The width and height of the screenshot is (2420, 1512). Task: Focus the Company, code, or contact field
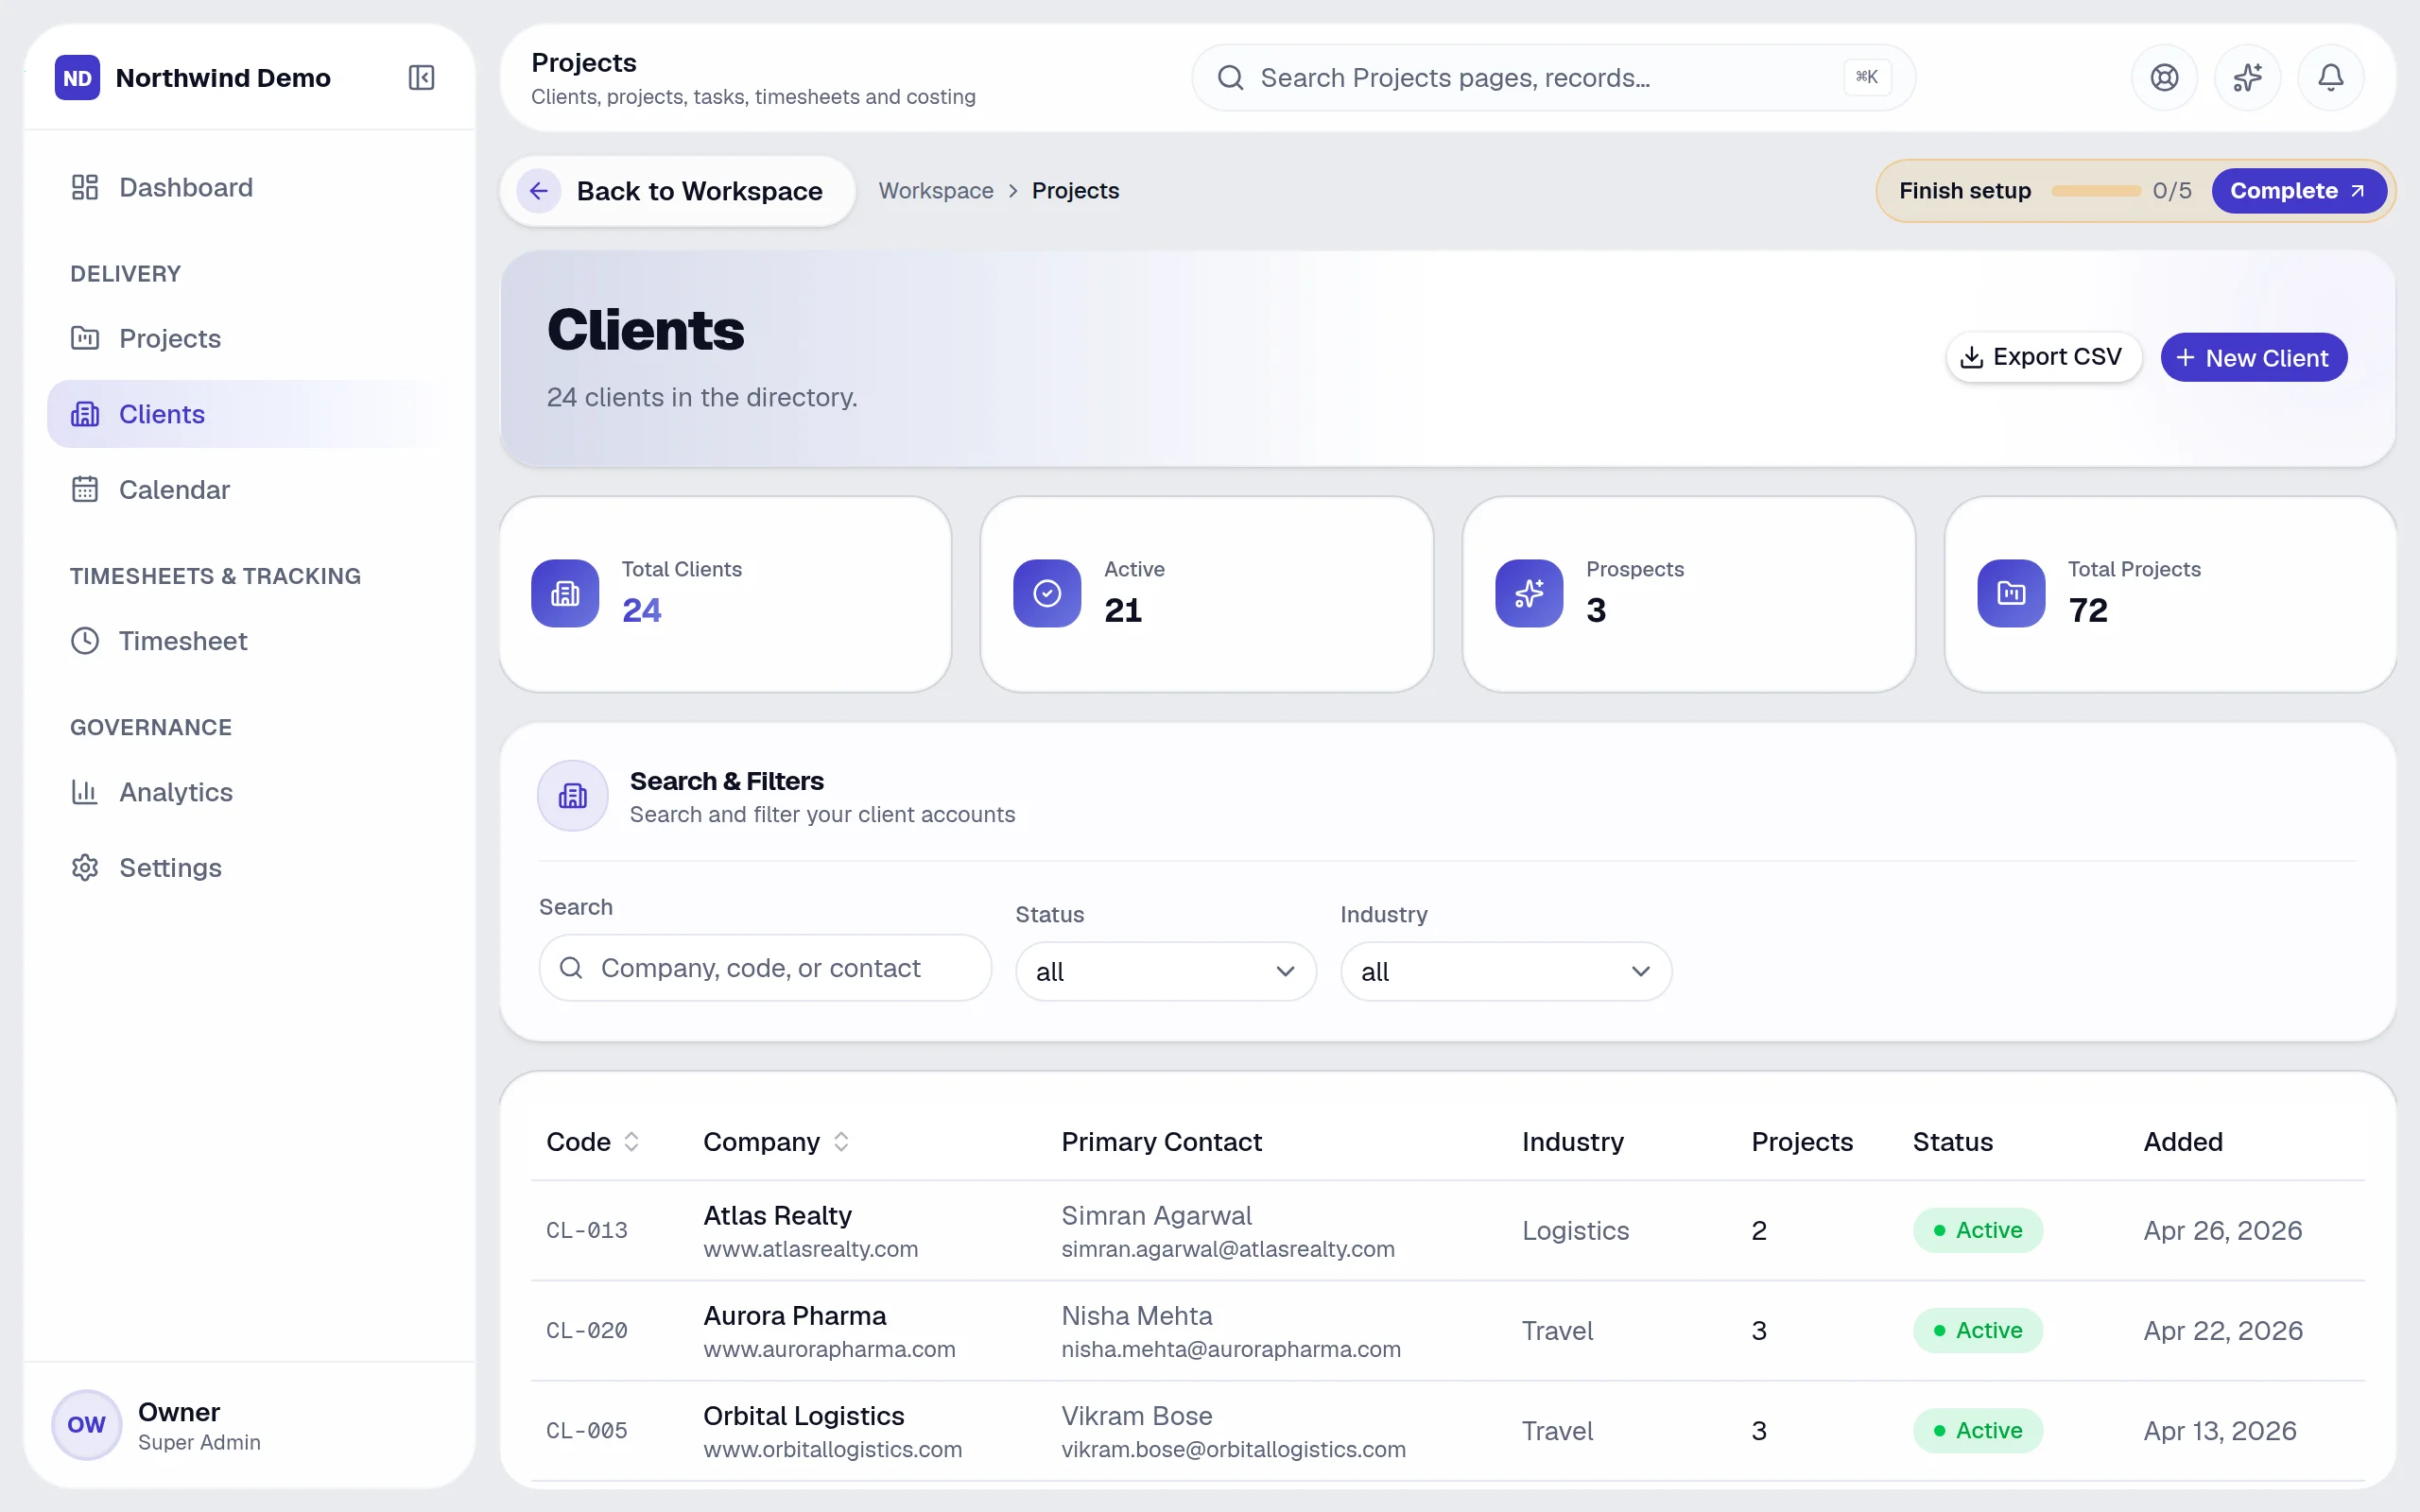765,967
